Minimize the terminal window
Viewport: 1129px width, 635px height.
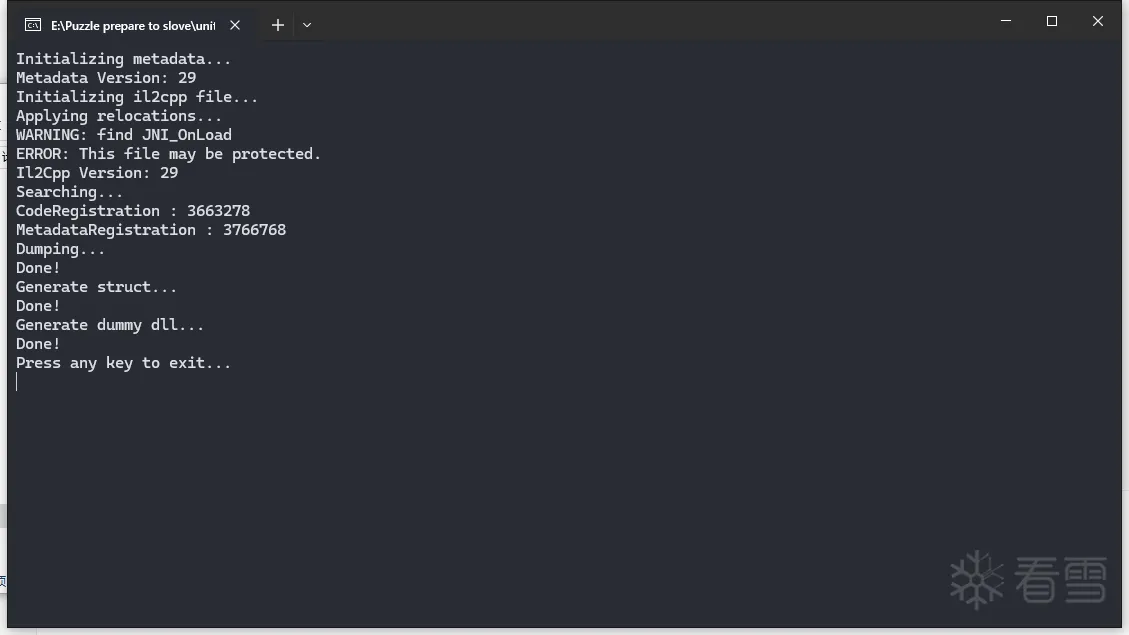click(x=1005, y=21)
